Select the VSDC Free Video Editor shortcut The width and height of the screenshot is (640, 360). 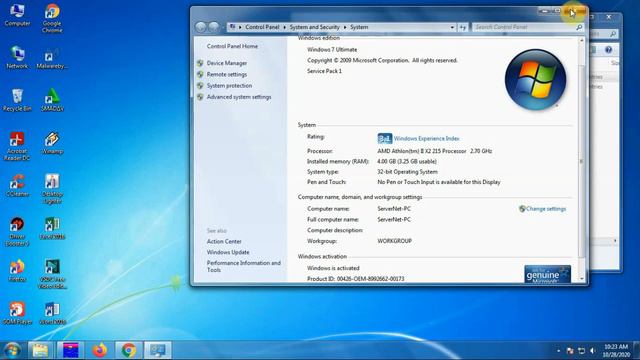[x=52, y=274]
